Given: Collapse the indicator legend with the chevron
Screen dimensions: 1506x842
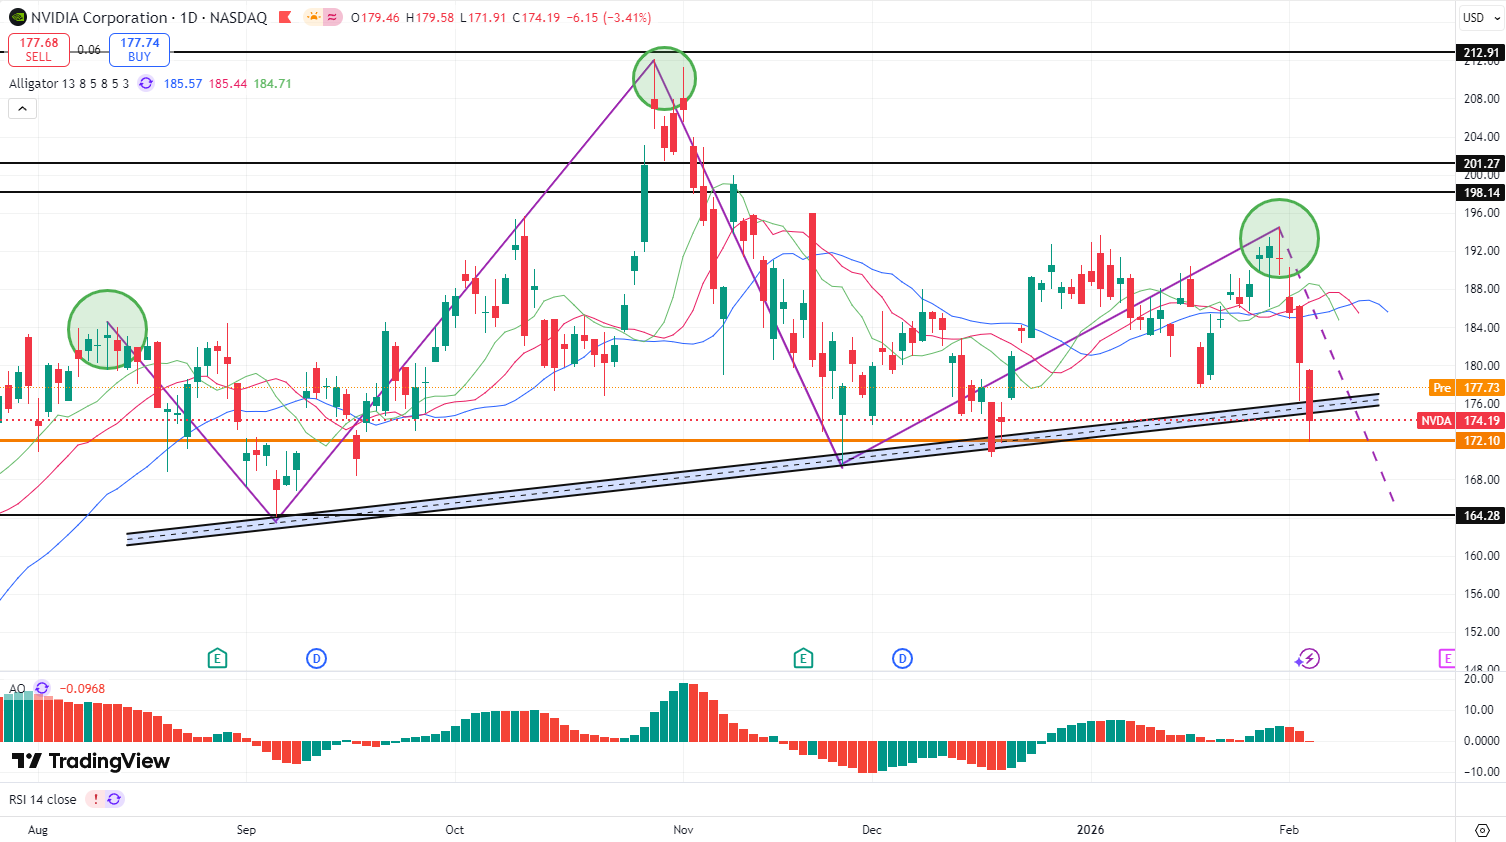Looking at the screenshot, I should [x=22, y=109].
